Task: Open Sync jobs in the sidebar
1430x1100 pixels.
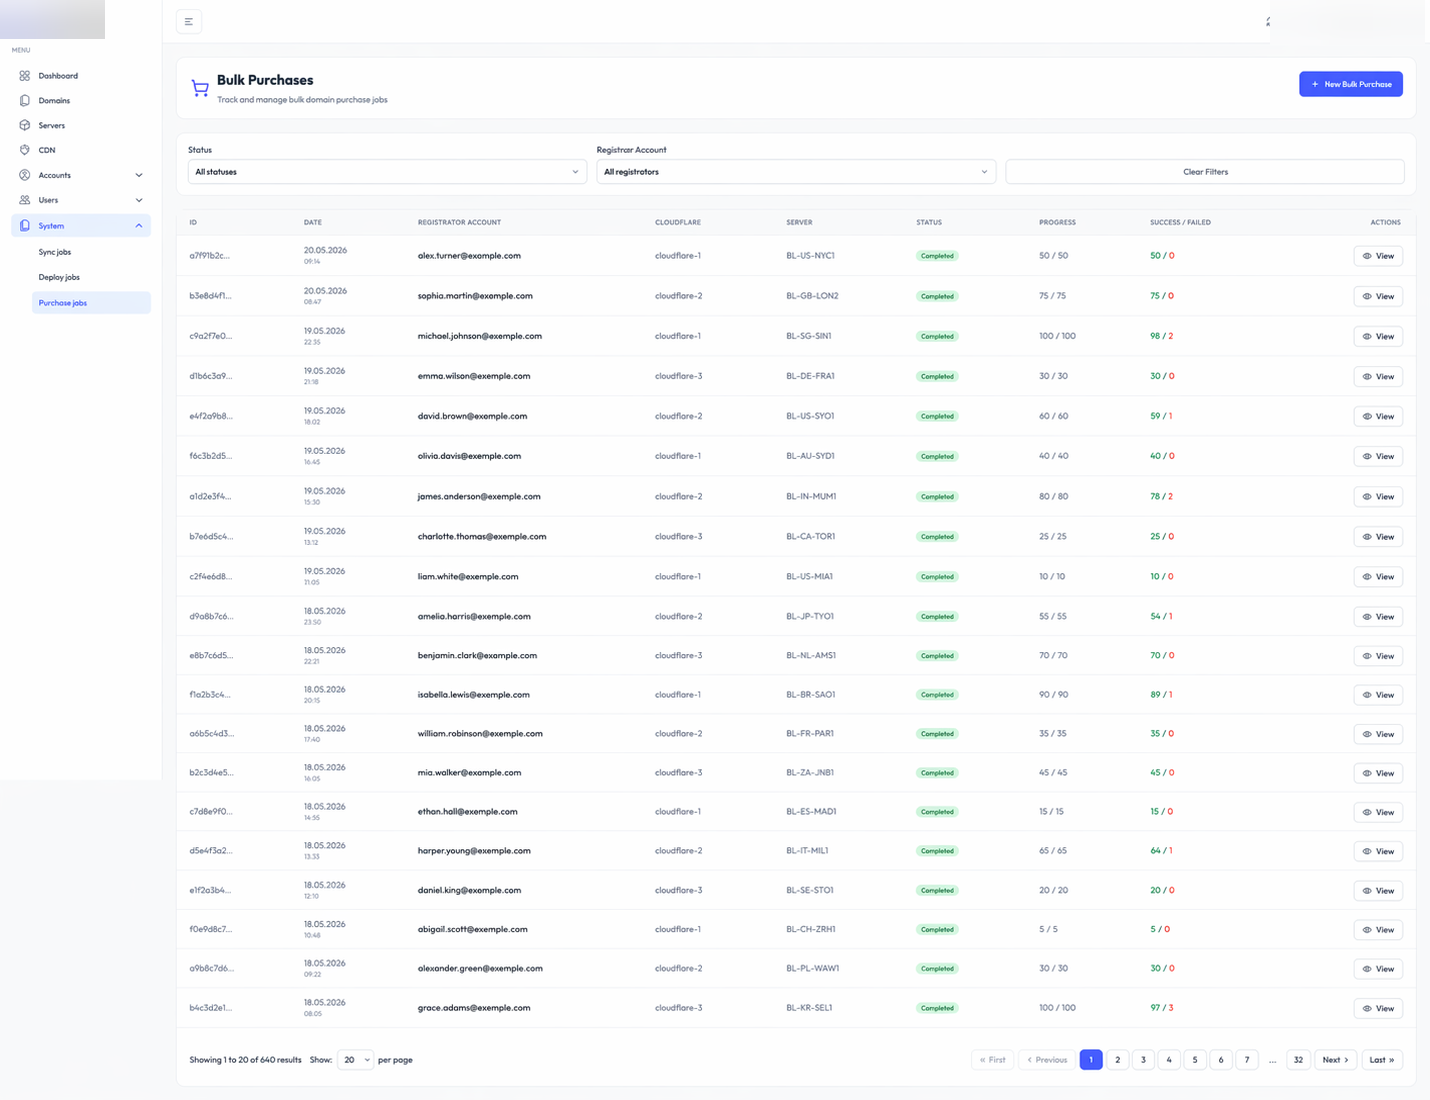Action: pyautogui.click(x=55, y=252)
